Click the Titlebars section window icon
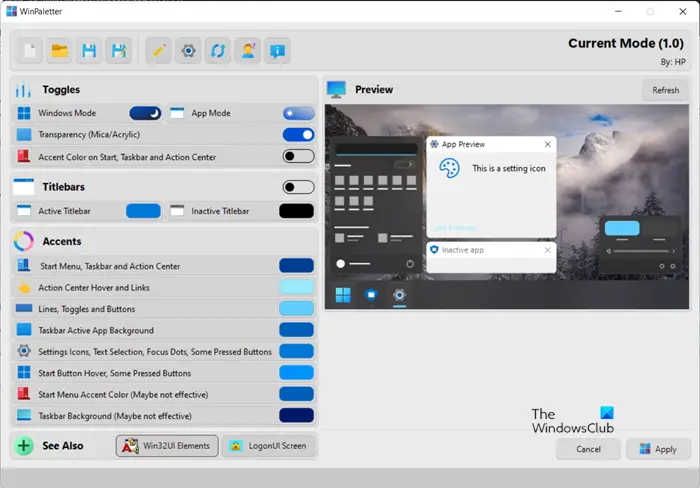The height and width of the screenshot is (488, 700). coord(24,187)
